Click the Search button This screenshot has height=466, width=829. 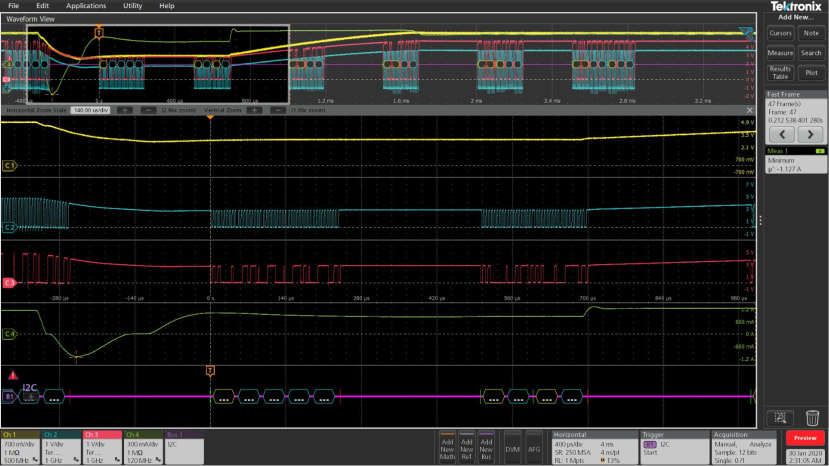[x=811, y=53]
